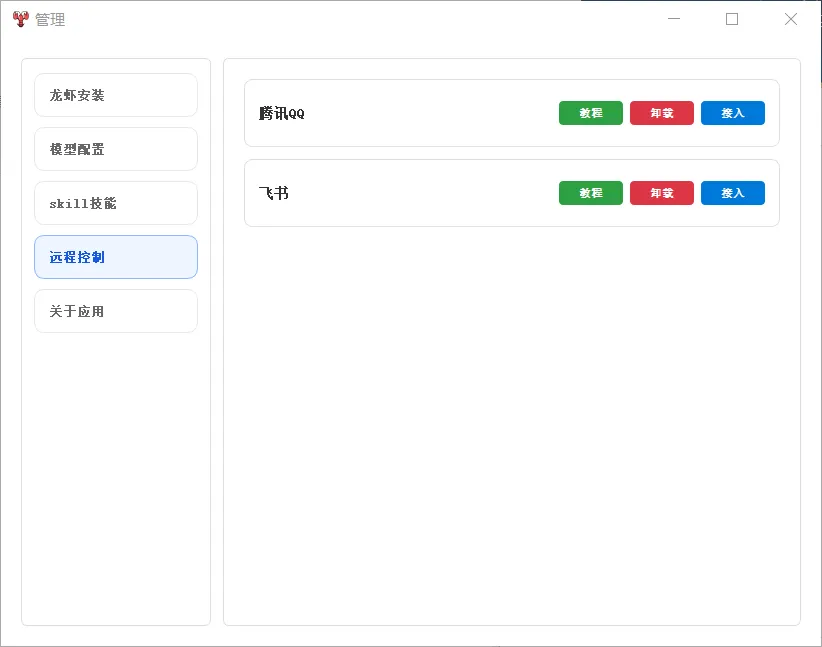
Task: Select the highlighted 远程控制 sidebar item
Action: (116, 257)
